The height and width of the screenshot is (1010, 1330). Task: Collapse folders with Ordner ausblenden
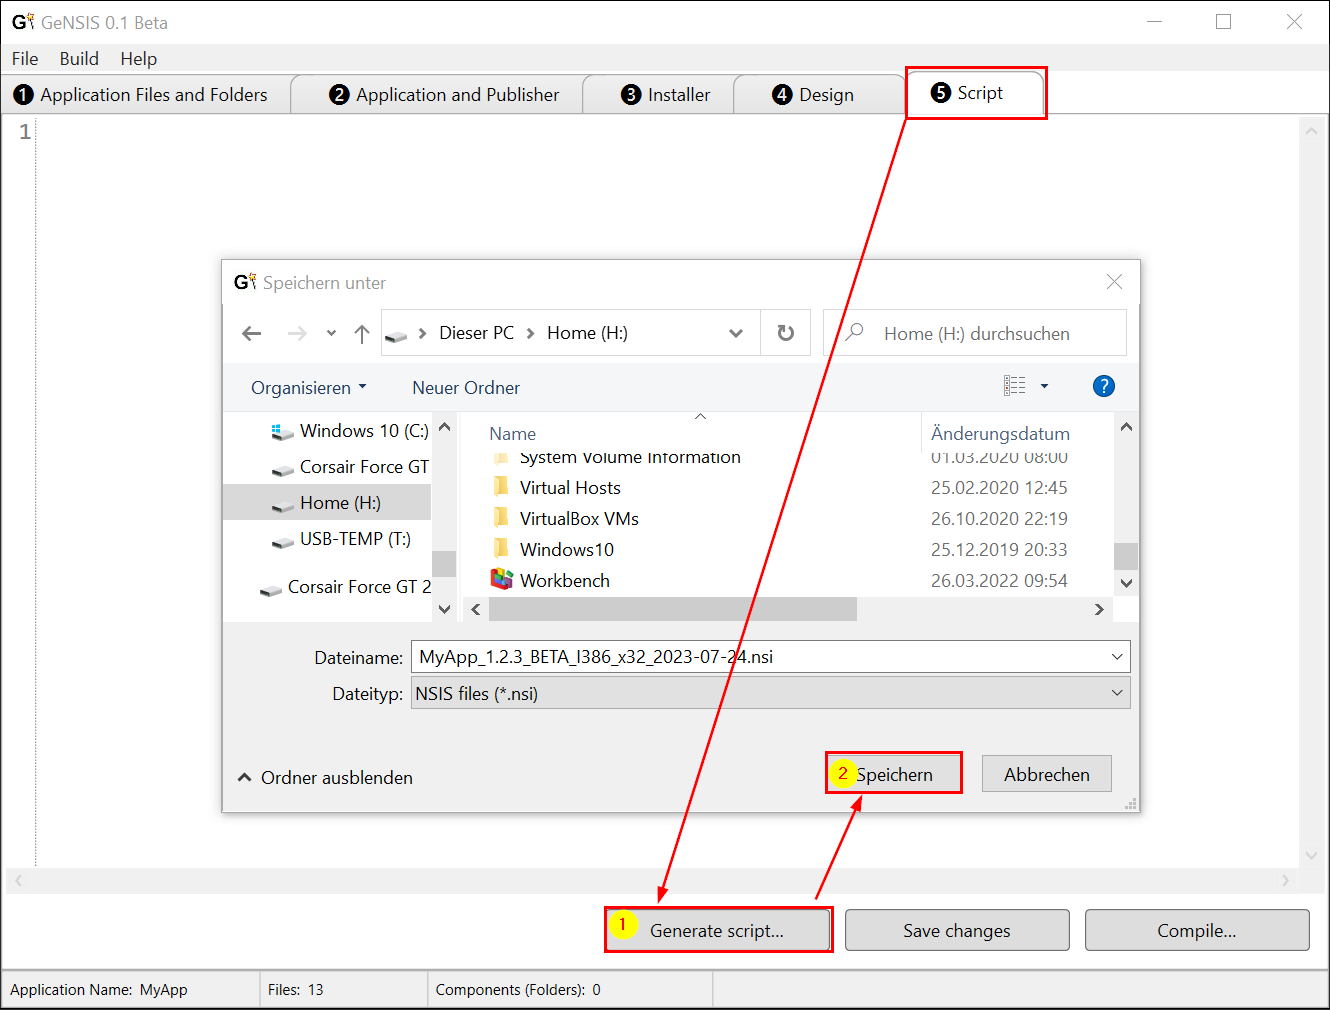tap(325, 778)
